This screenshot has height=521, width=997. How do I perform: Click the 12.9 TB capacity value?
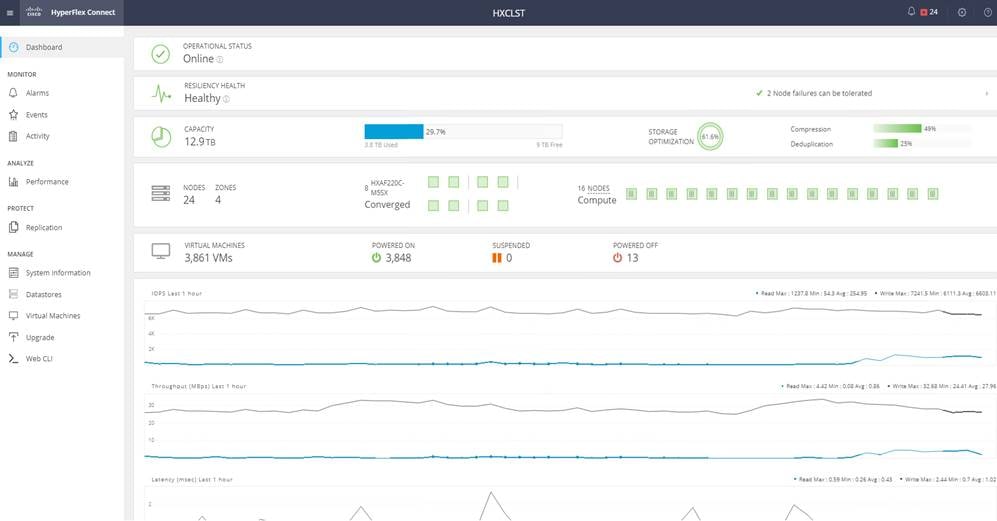[x=200, y=142]
